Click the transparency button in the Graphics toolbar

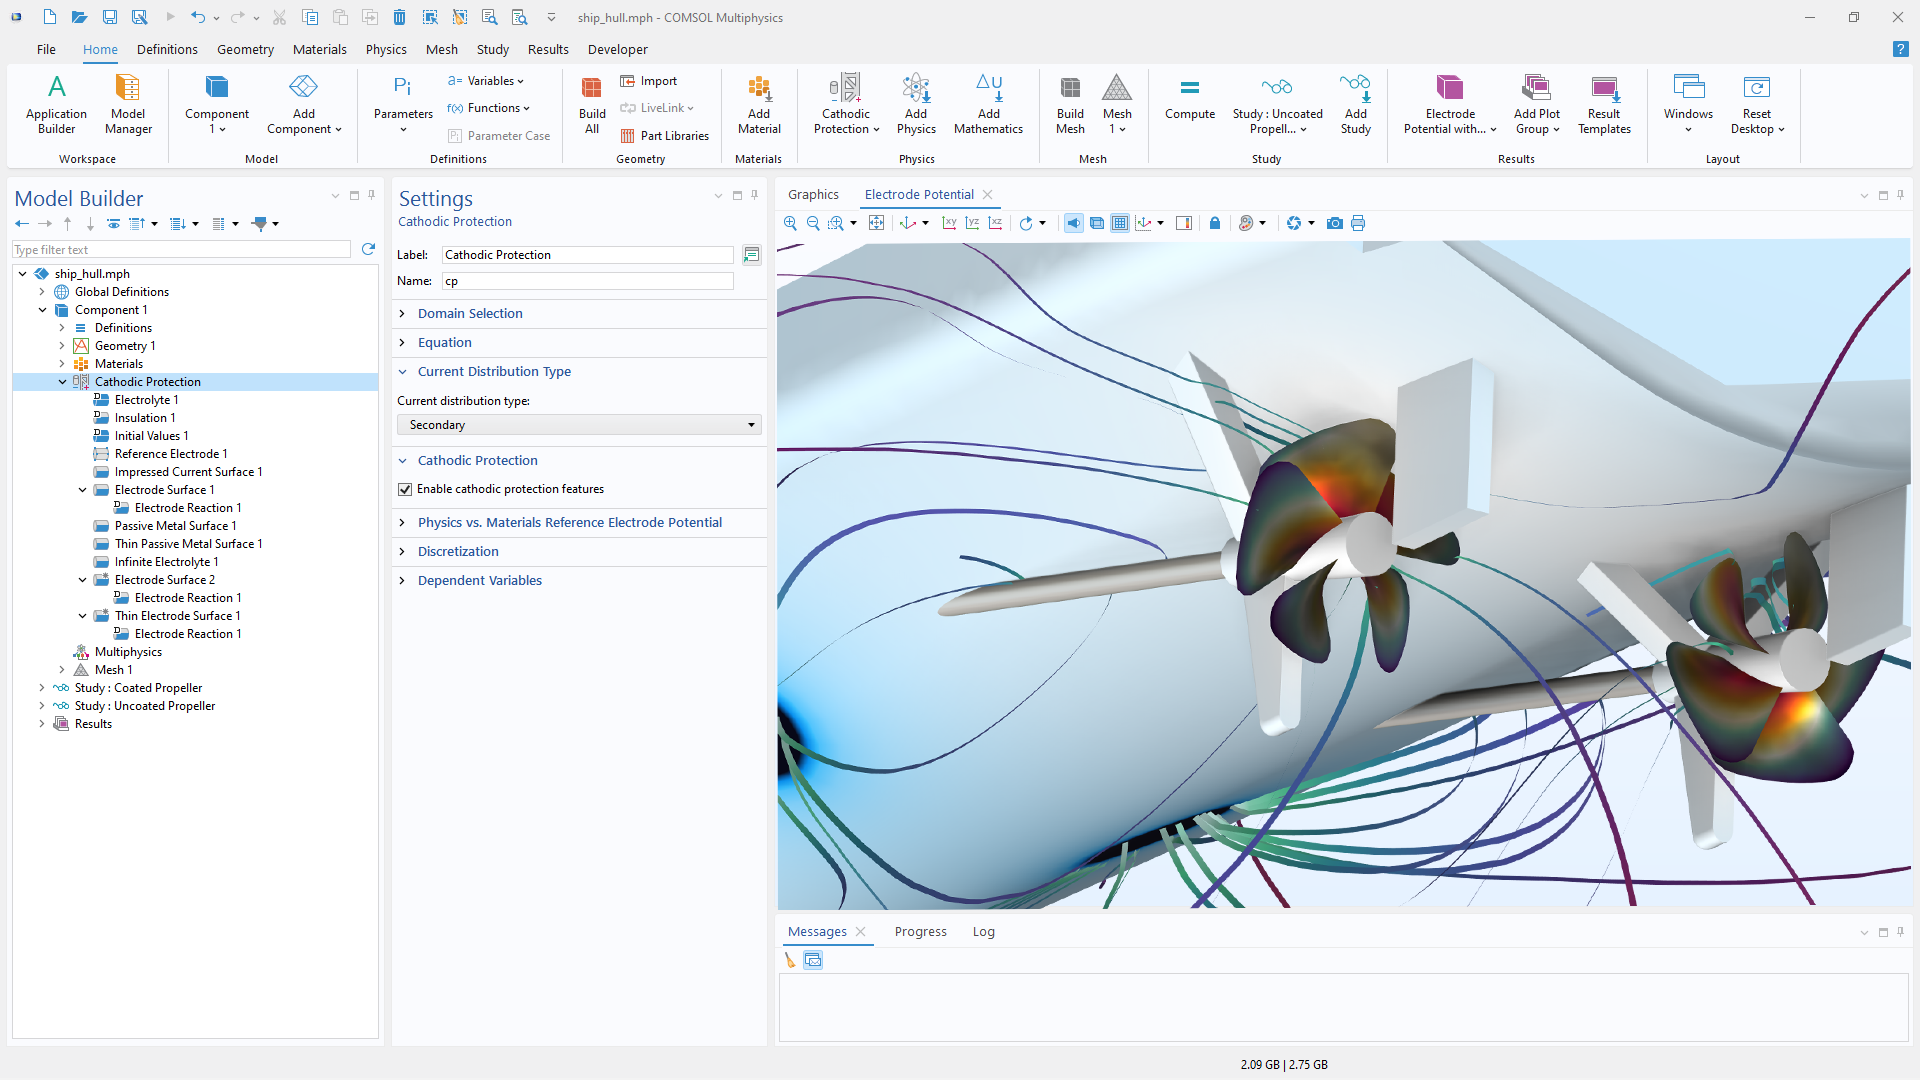1097,223
